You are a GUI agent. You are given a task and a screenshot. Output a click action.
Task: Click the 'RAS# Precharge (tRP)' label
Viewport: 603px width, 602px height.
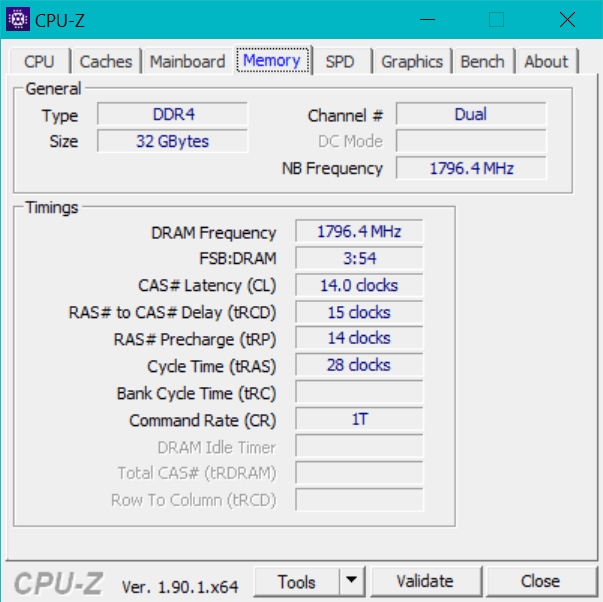pyautogui.click(x=195, y=340)
